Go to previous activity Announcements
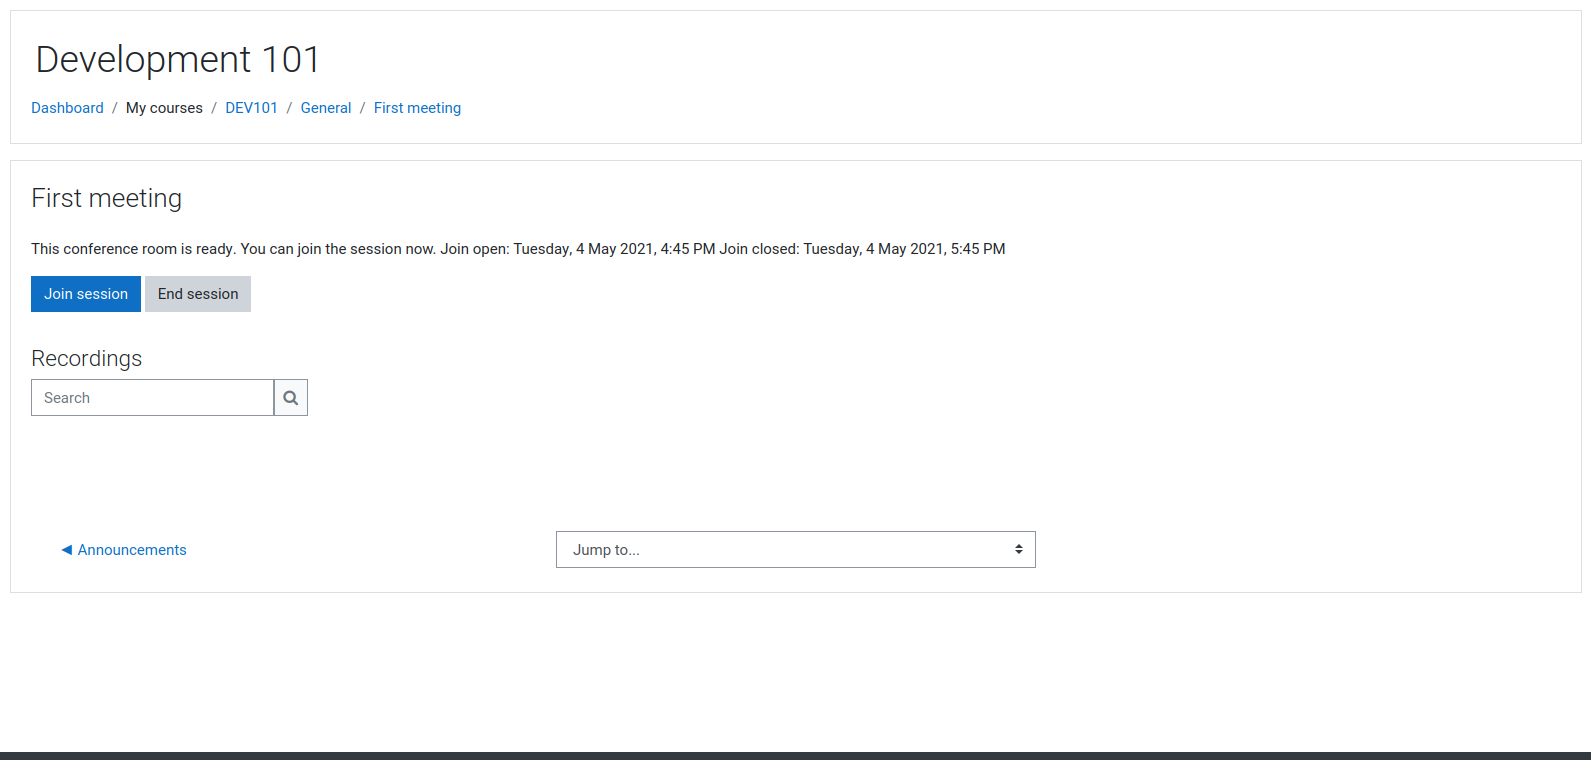The height and width of the screenshot is (760, 1591). click(124, 550)
